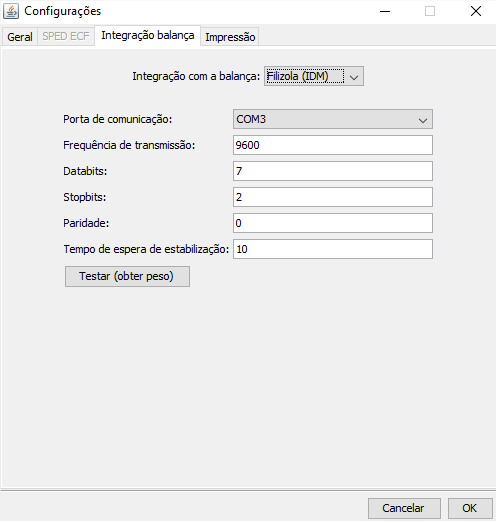Click the Java icon in title bar
This screenshot has height=523, width=496.
[x=11, y=11]
